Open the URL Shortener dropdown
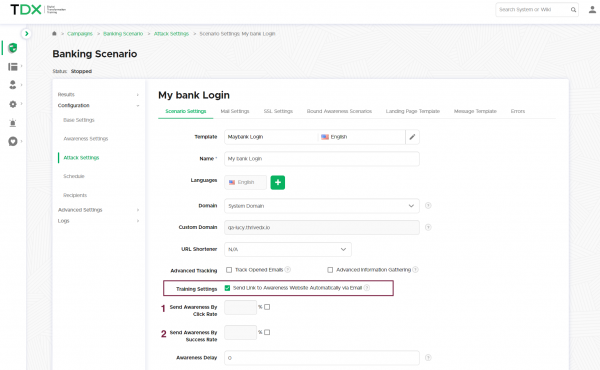This screenshot has height=370, width=600. pyautogui.click(x=288, y=249)
